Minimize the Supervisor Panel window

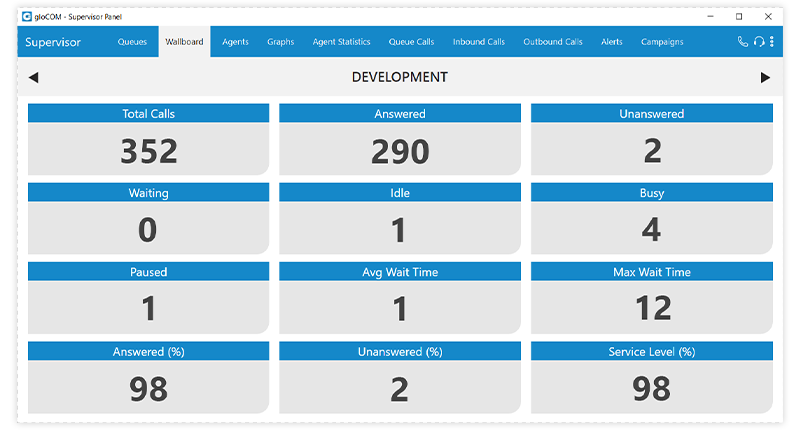[709, 16]
